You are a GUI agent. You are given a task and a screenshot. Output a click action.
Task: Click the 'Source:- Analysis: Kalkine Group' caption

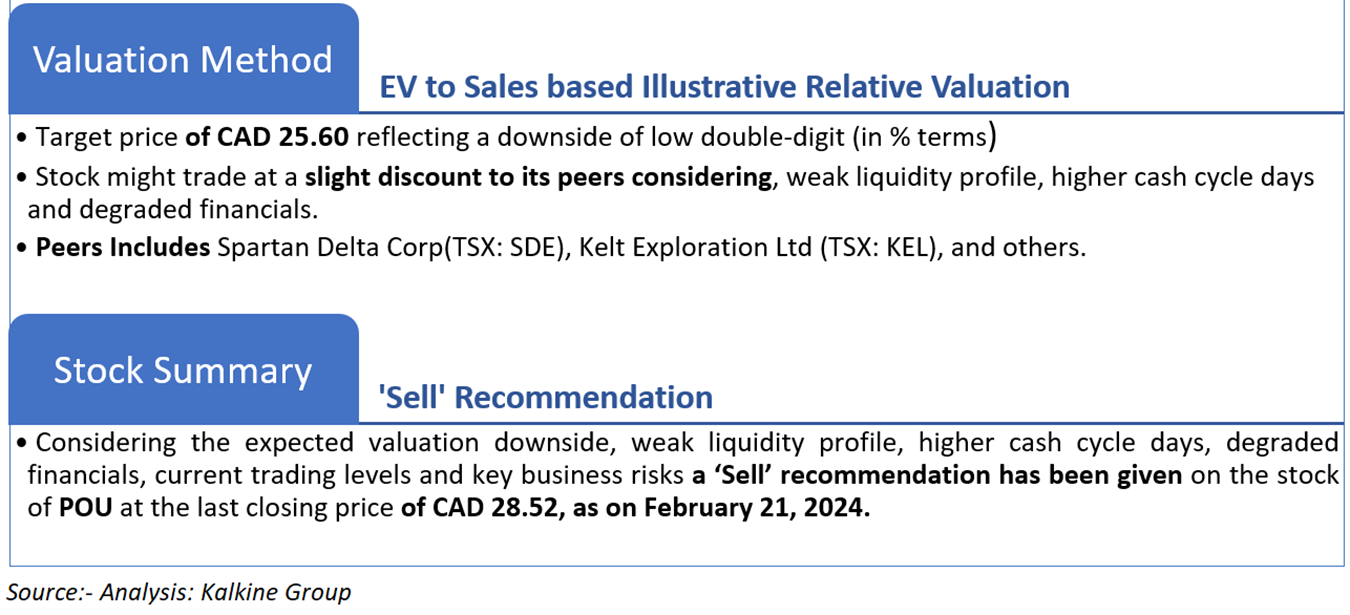pyautogui.click(x=179, y=592)
